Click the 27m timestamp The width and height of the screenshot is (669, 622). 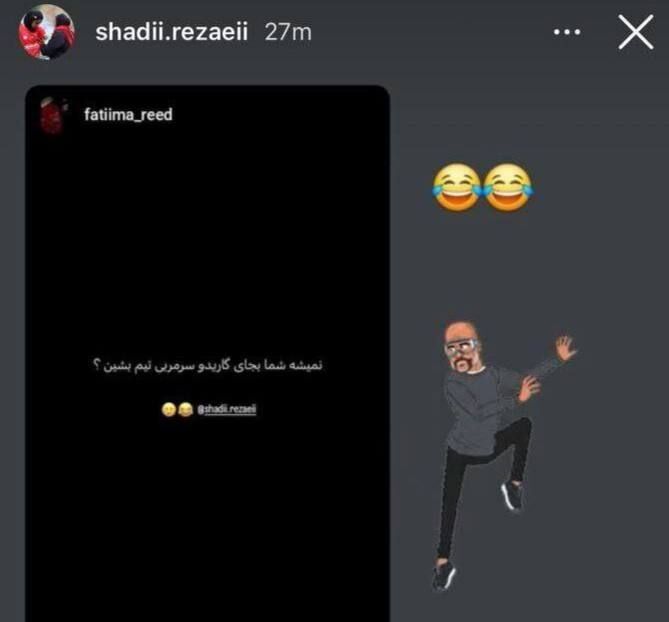click(x=288, y=32)
